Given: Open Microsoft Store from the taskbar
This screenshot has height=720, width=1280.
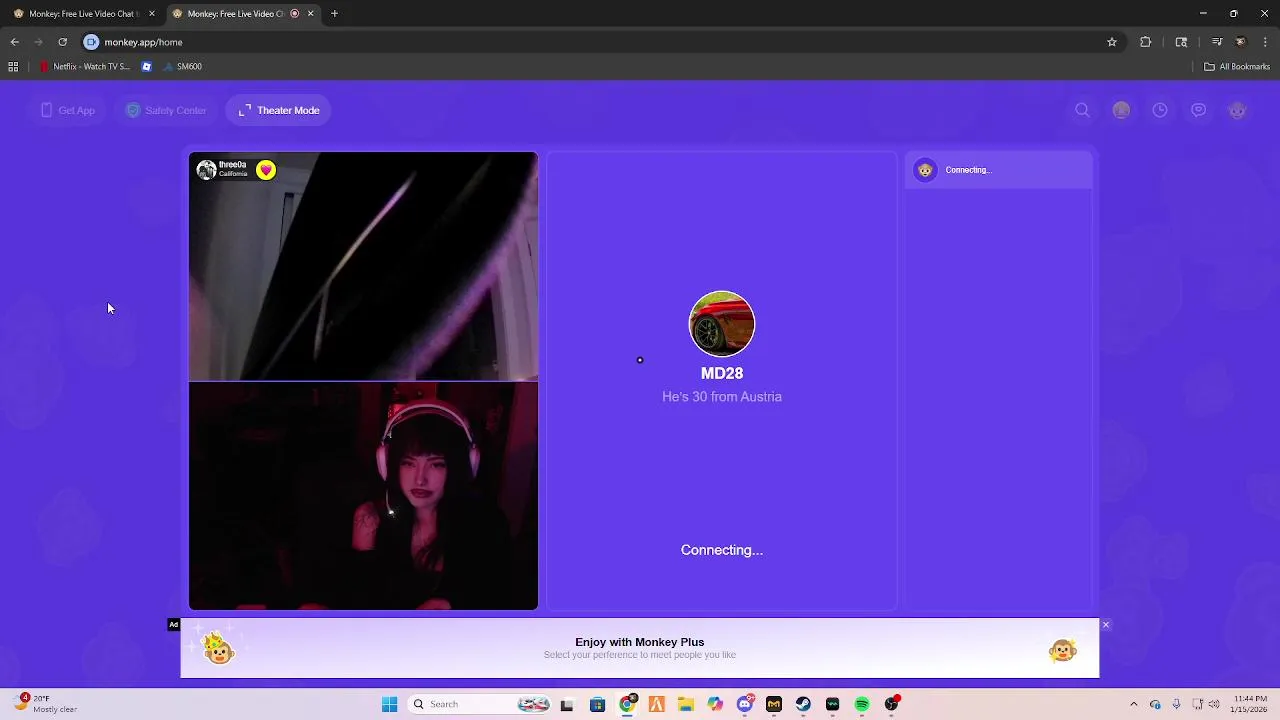Looking at the screenshot, I should [597, 704].
